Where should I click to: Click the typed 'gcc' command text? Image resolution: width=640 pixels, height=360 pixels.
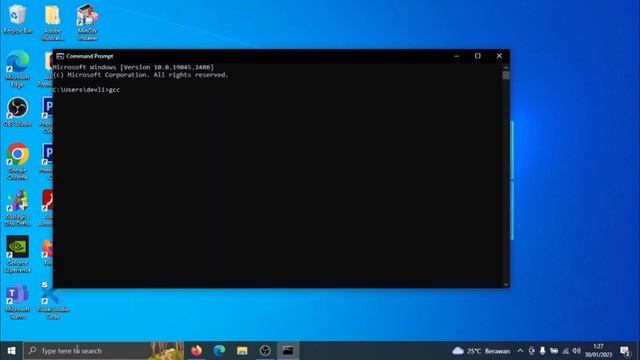[x=114, y=90]
